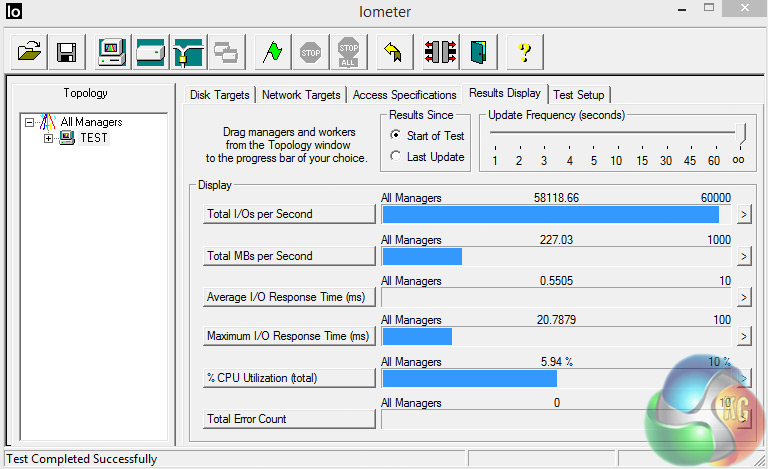Click the 60000 scale maximum value
This screenshot has width=768, height=469.
[716, 198]
